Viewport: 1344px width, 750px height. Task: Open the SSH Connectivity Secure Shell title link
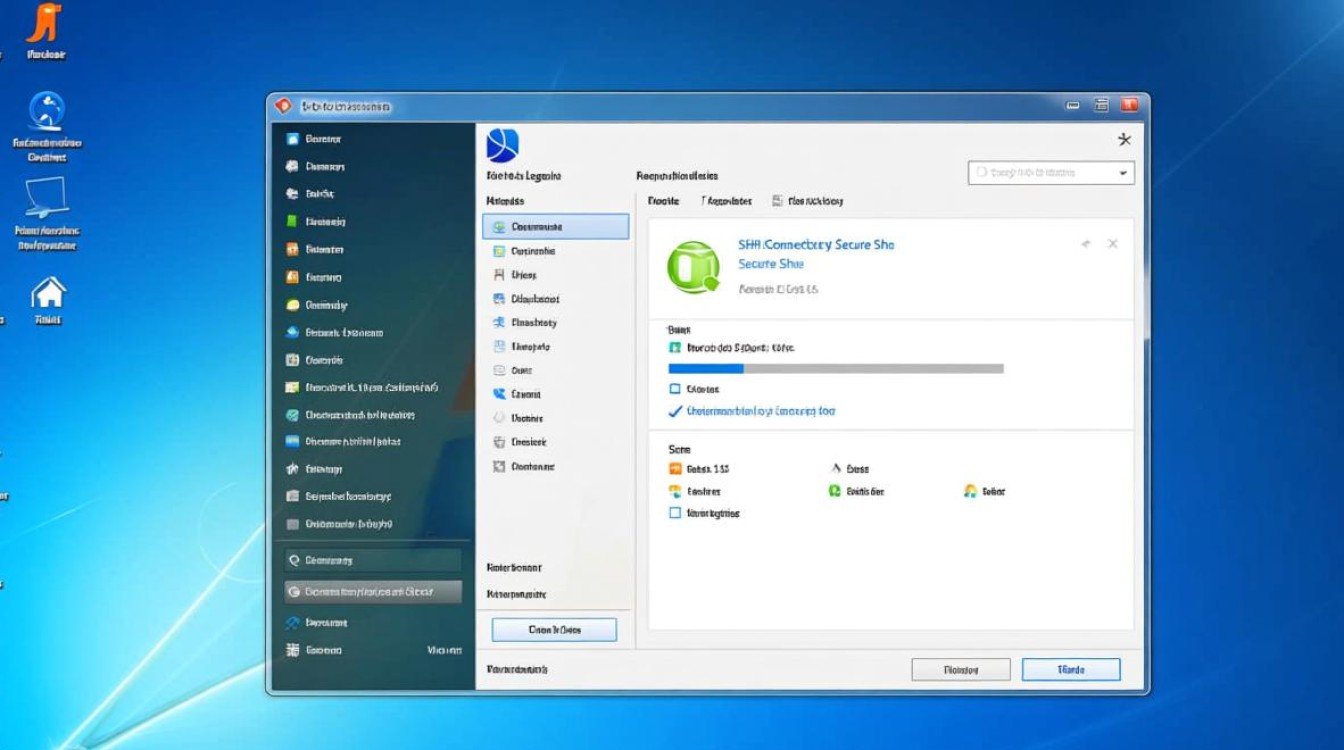click(x=816, y=244)
